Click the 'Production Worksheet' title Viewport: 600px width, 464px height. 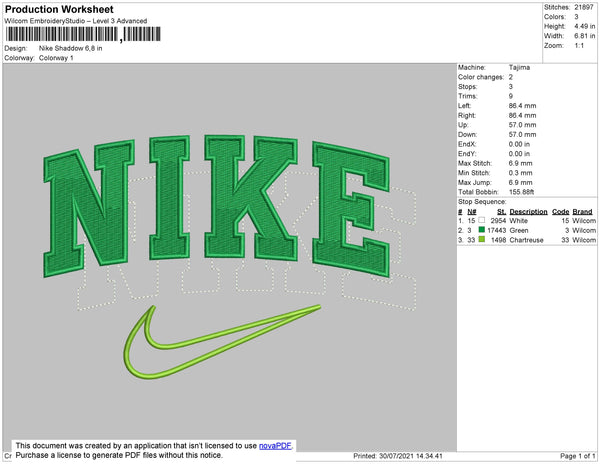[59, 9]
